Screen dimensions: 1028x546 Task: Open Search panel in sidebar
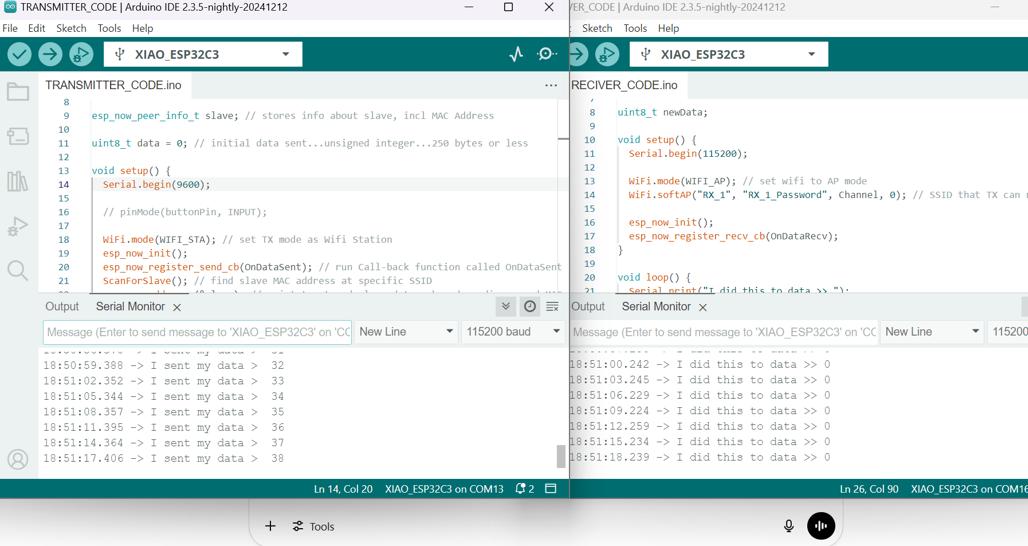coord(18,270)
